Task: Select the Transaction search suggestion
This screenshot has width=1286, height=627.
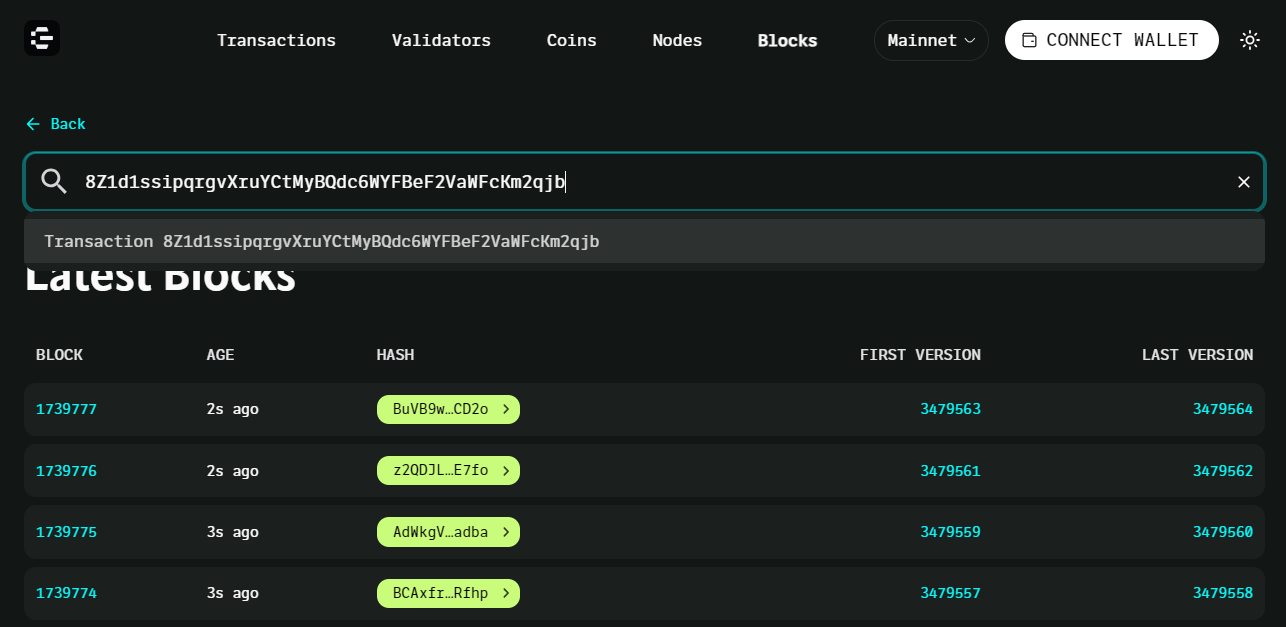Action: pos(644,241)
